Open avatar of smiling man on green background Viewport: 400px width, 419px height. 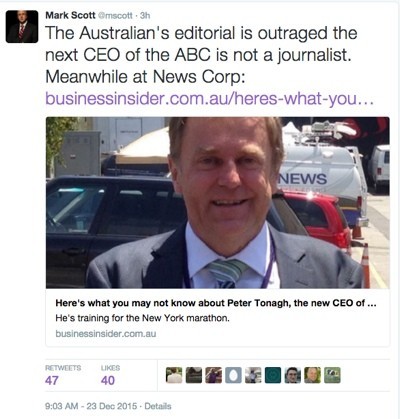tap(313, 375)
